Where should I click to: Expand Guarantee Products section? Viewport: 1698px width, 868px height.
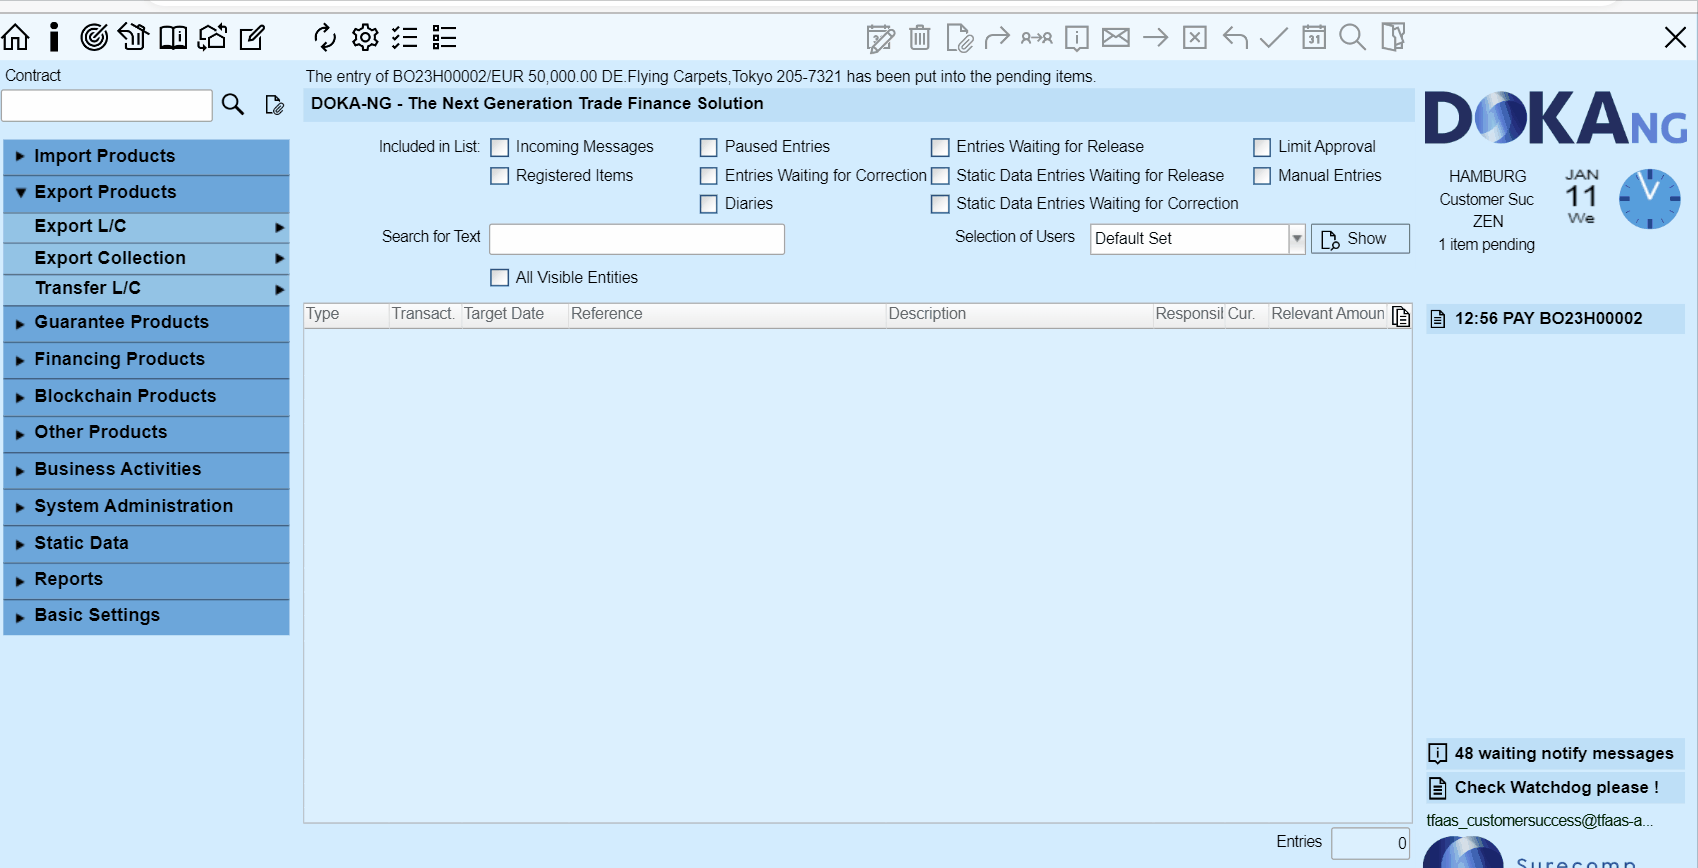(147, 322)
